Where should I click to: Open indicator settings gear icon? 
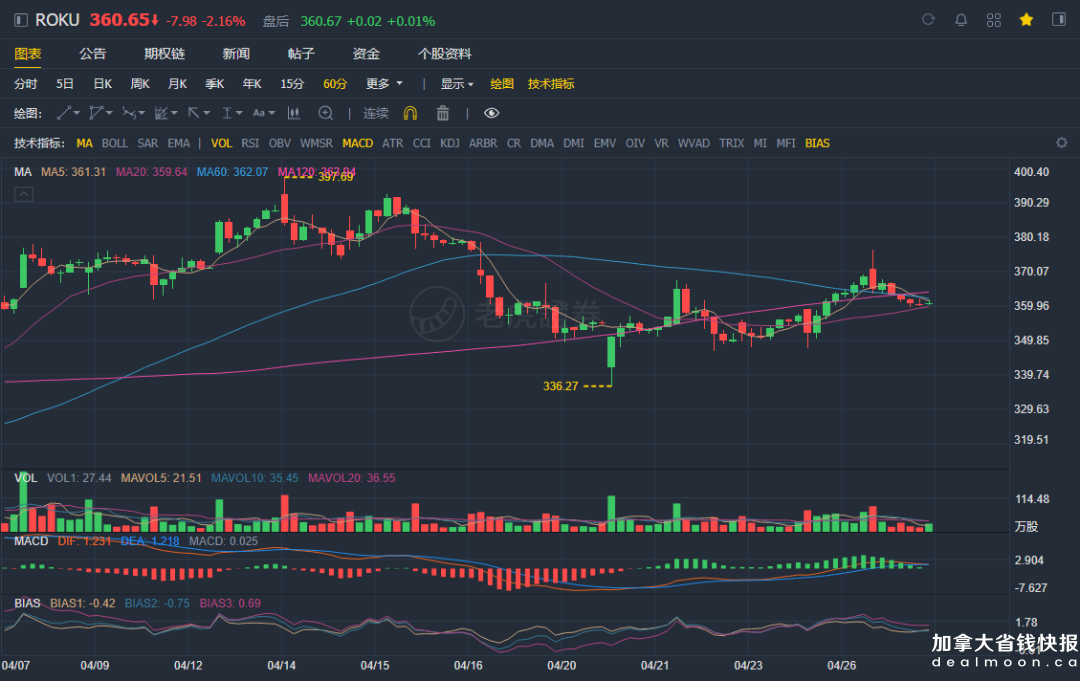[1062, 143]
